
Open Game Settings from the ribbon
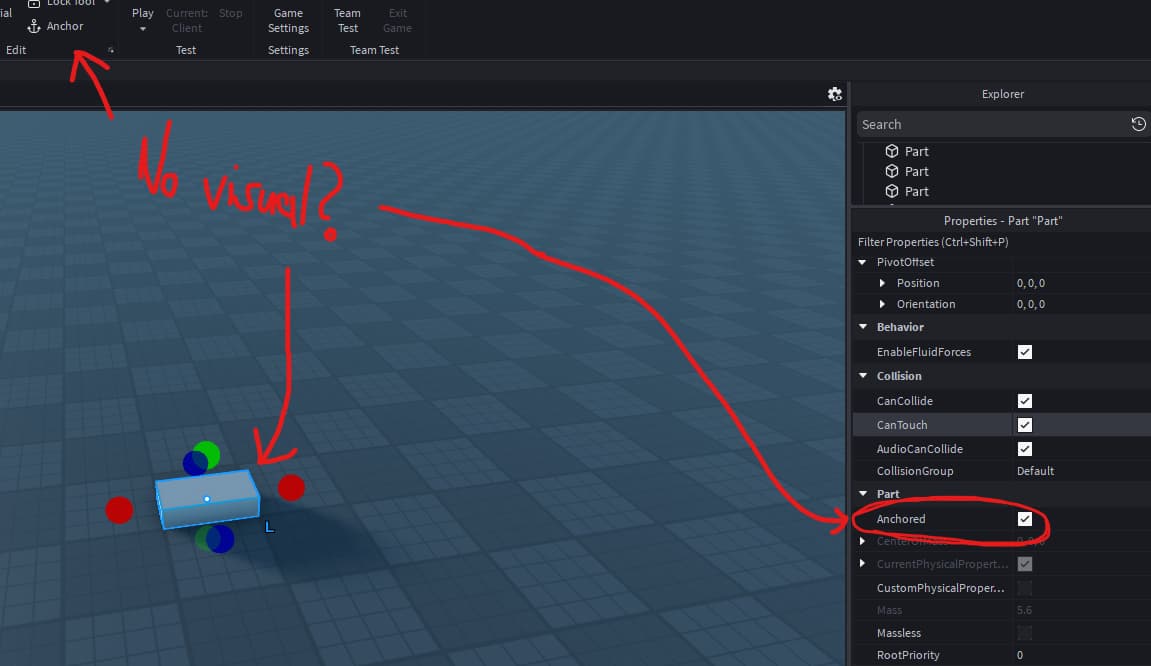click(x=288, y=20)
